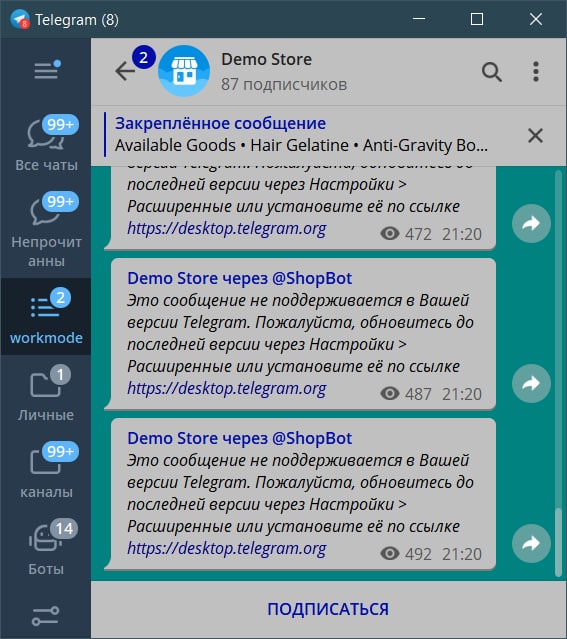Viewport: 567px width, 639px height.
Task: Go back using the arrow icon
Action: click(x=125, y=71)
